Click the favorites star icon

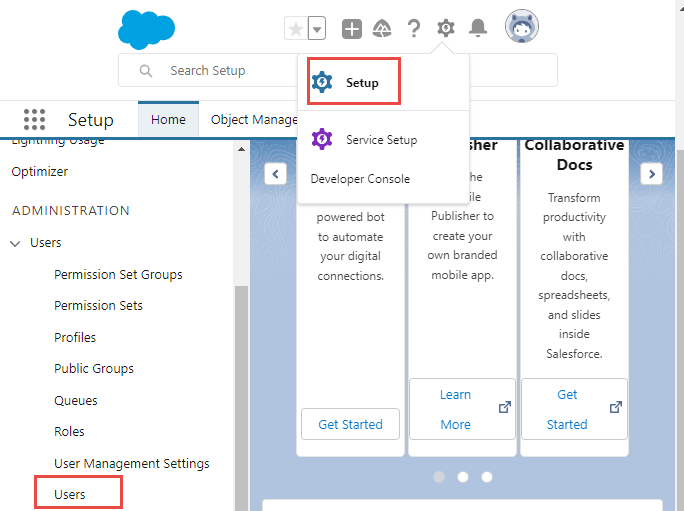click(296, 29)
